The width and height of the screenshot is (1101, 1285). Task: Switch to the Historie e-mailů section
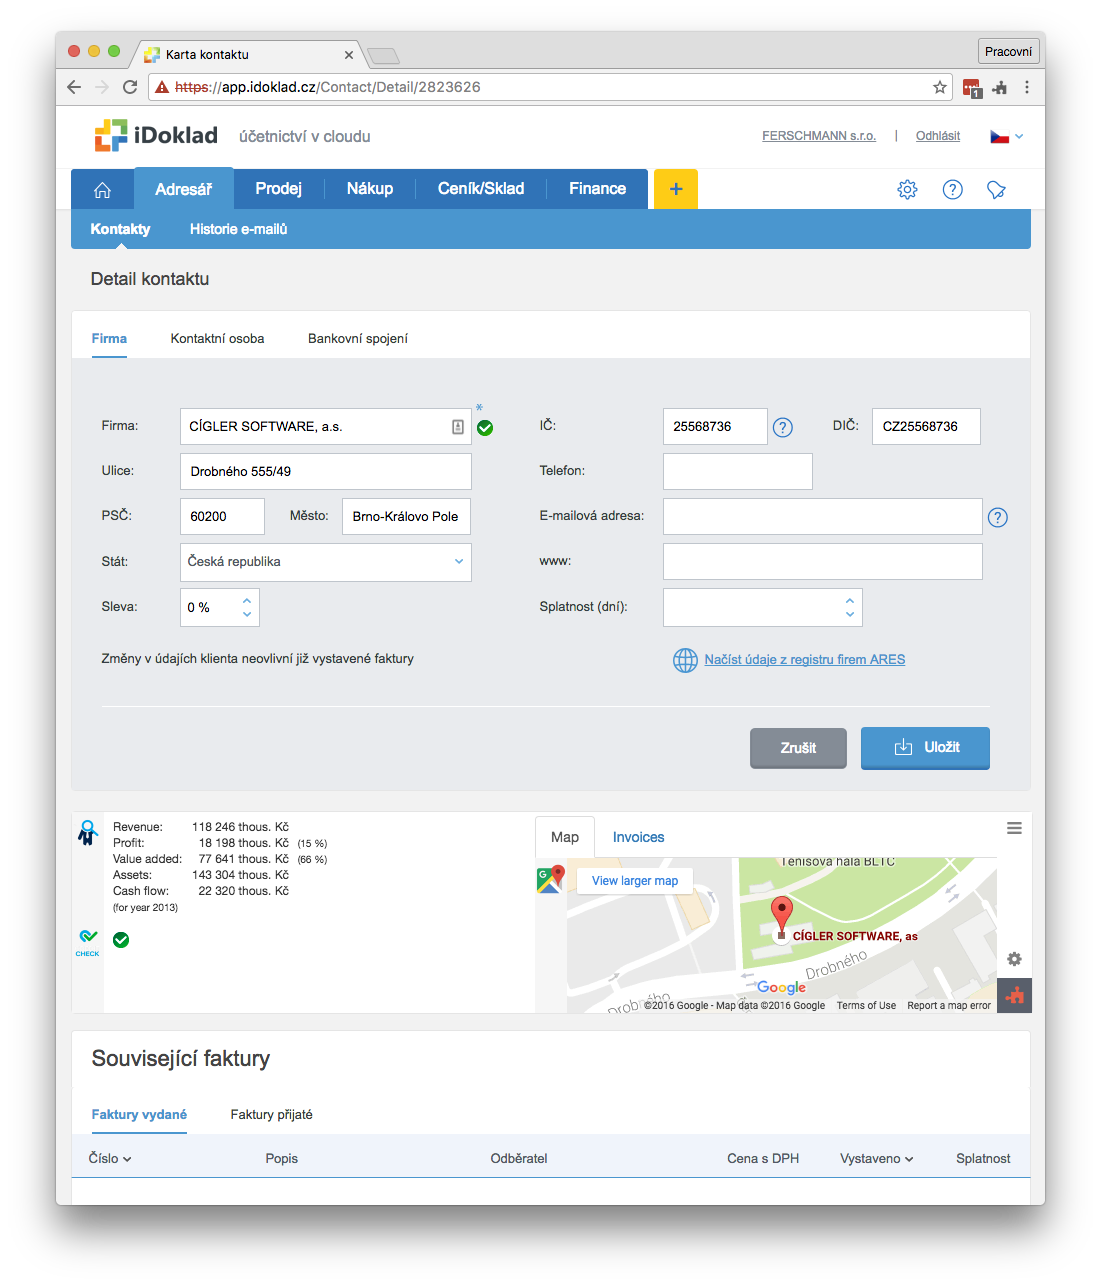pyautogui.click(x=239, y=229)
